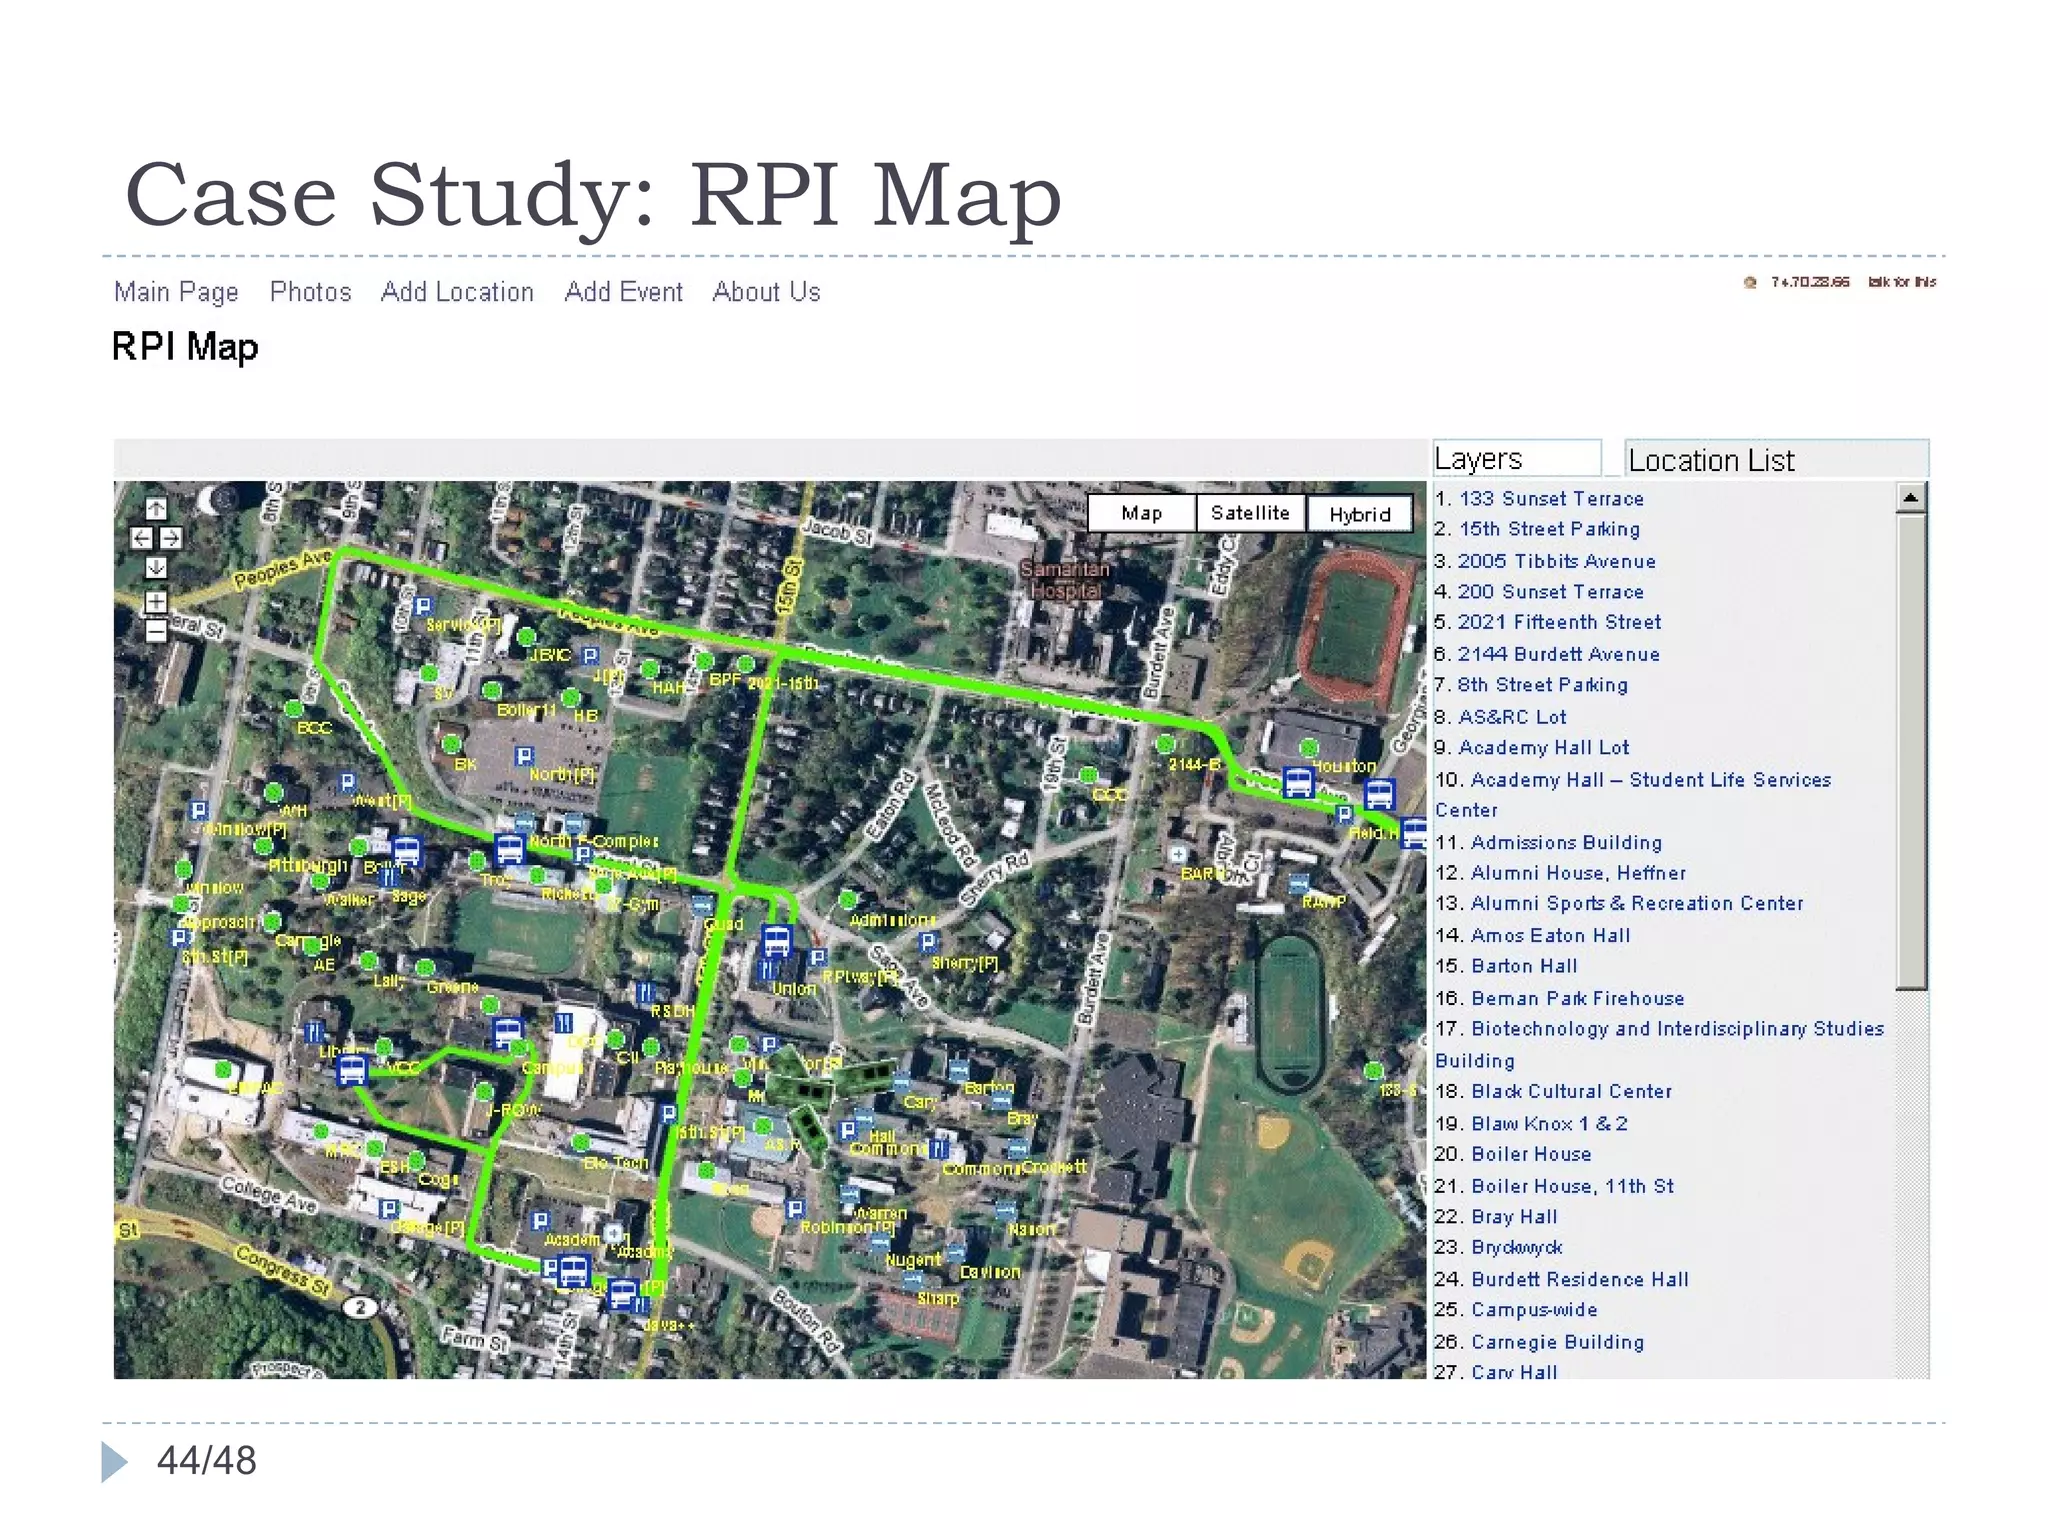The height and width of the screenshot is (1536, 2048).
Task: Click the bus stop icon near VCC
Action: (x=351, y=1071)
